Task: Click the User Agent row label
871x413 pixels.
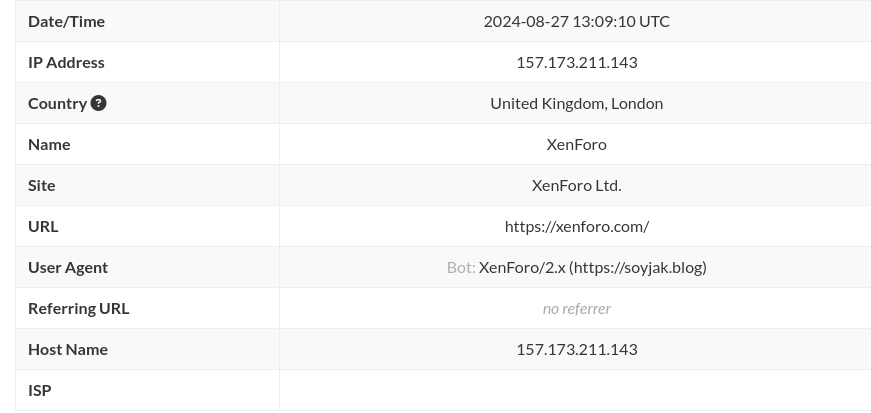Action: pos(68,267)
